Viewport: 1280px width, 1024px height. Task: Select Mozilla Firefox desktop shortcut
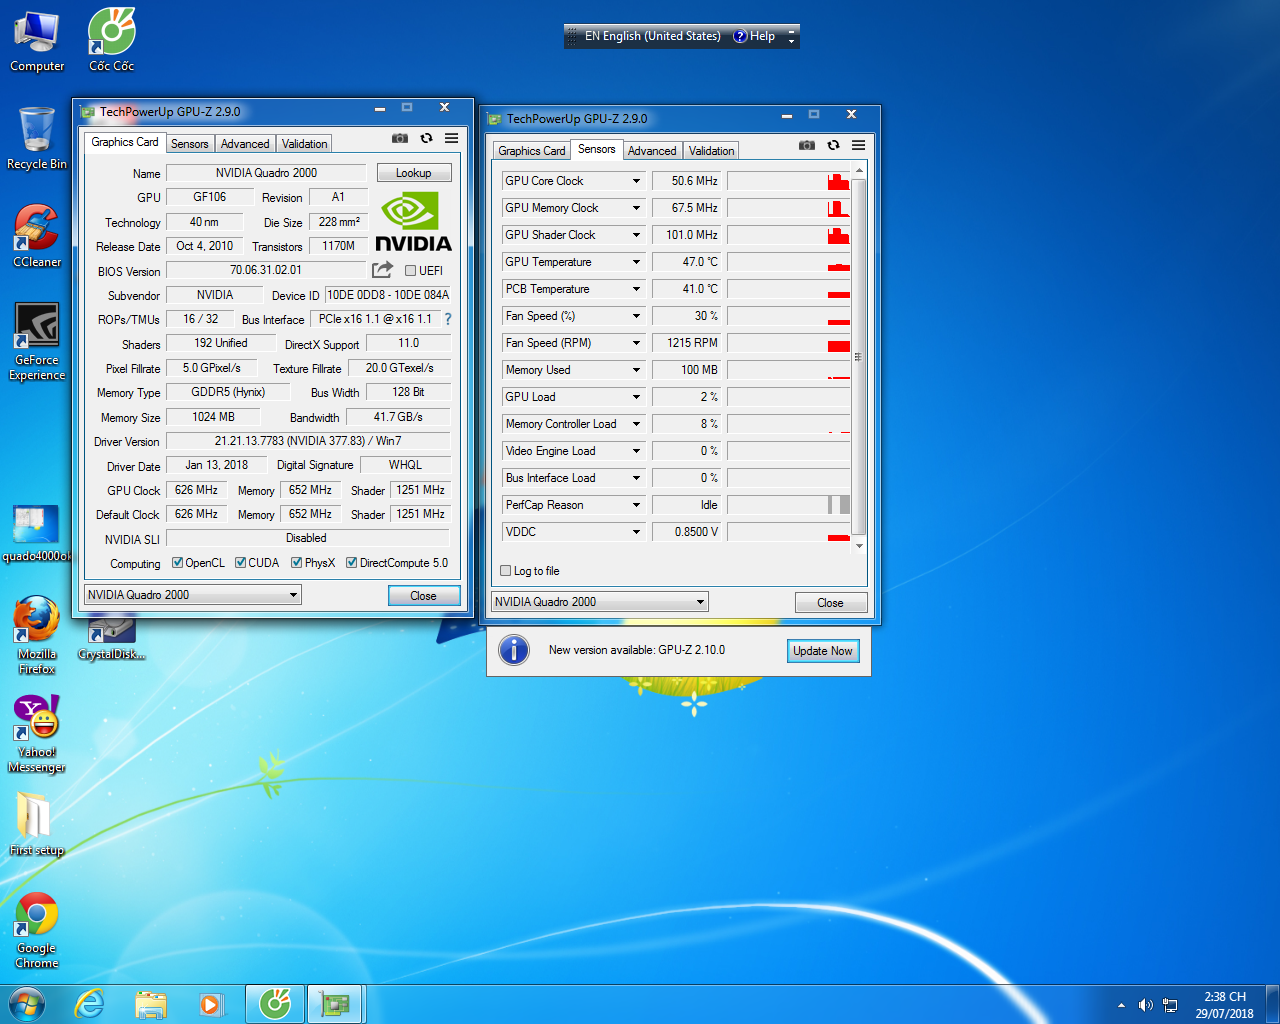tap(37, 636)
